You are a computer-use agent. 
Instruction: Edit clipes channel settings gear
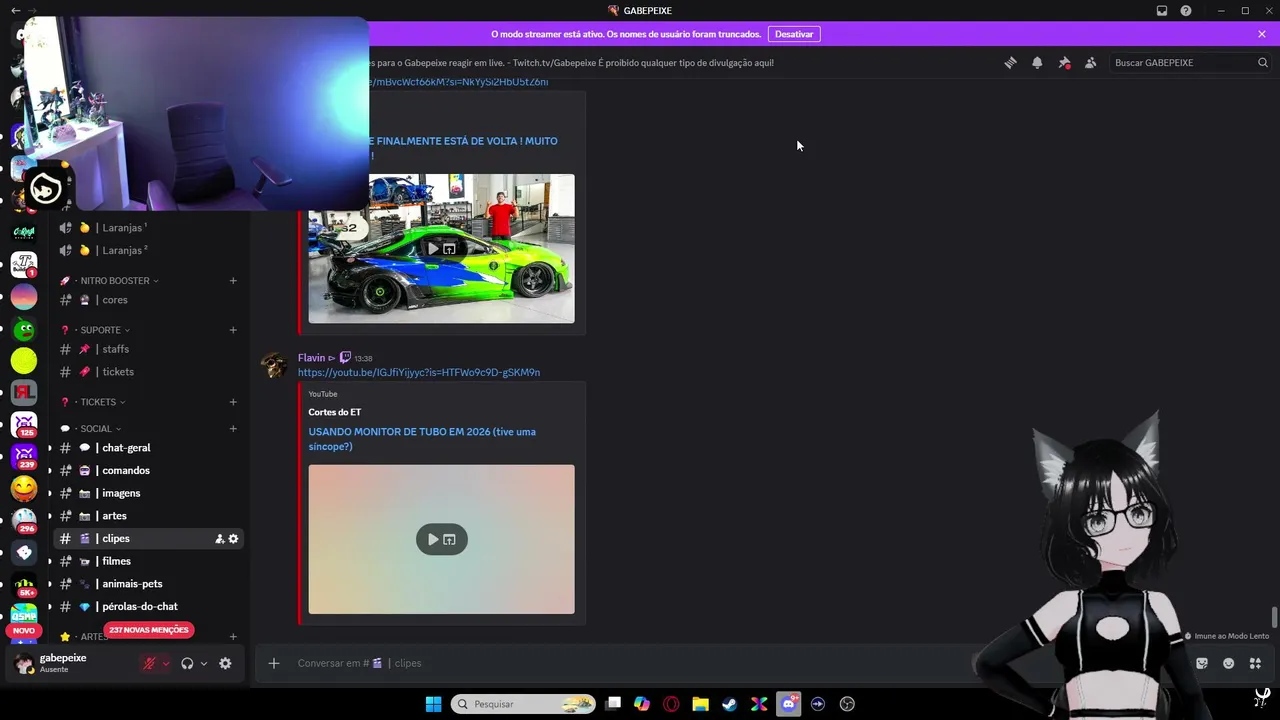(234, 539)
